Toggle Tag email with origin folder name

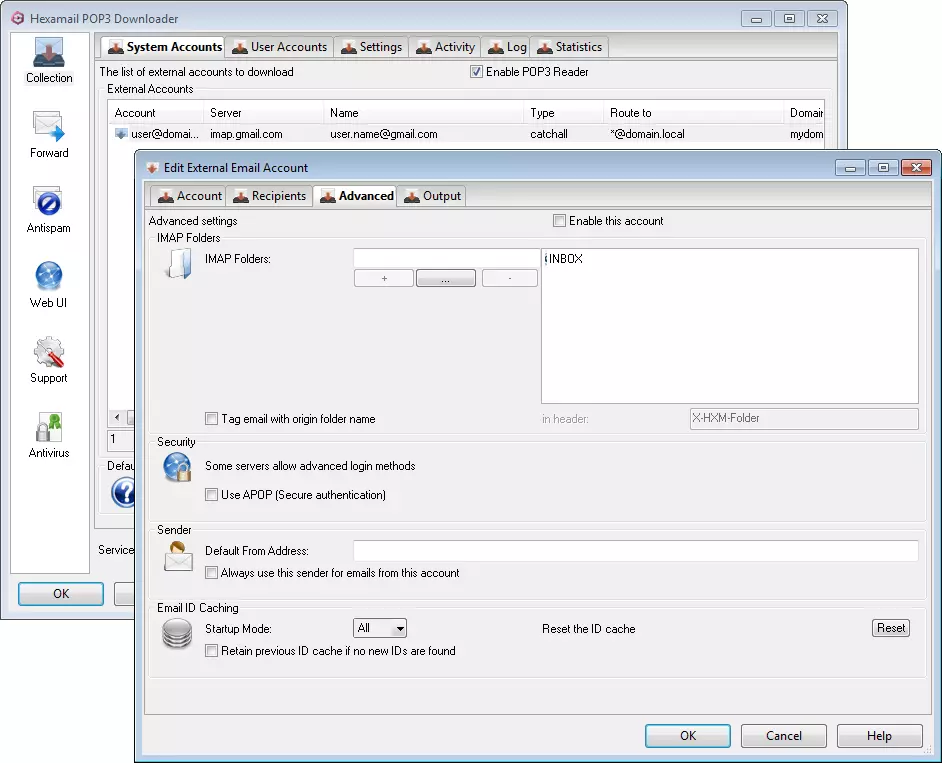pos(211,419)
